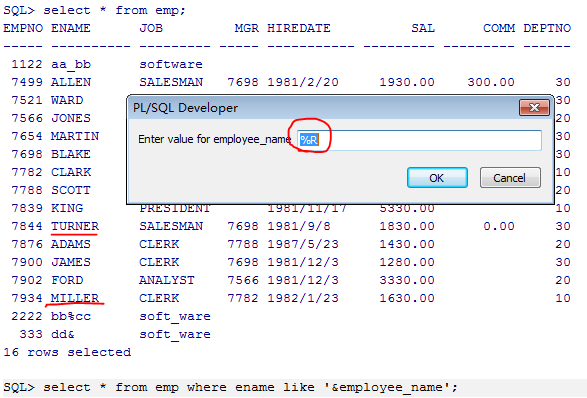Screen dimensions: 587x398
Task: Focus the employee_name value input field
Action: (x=419, y=140)
